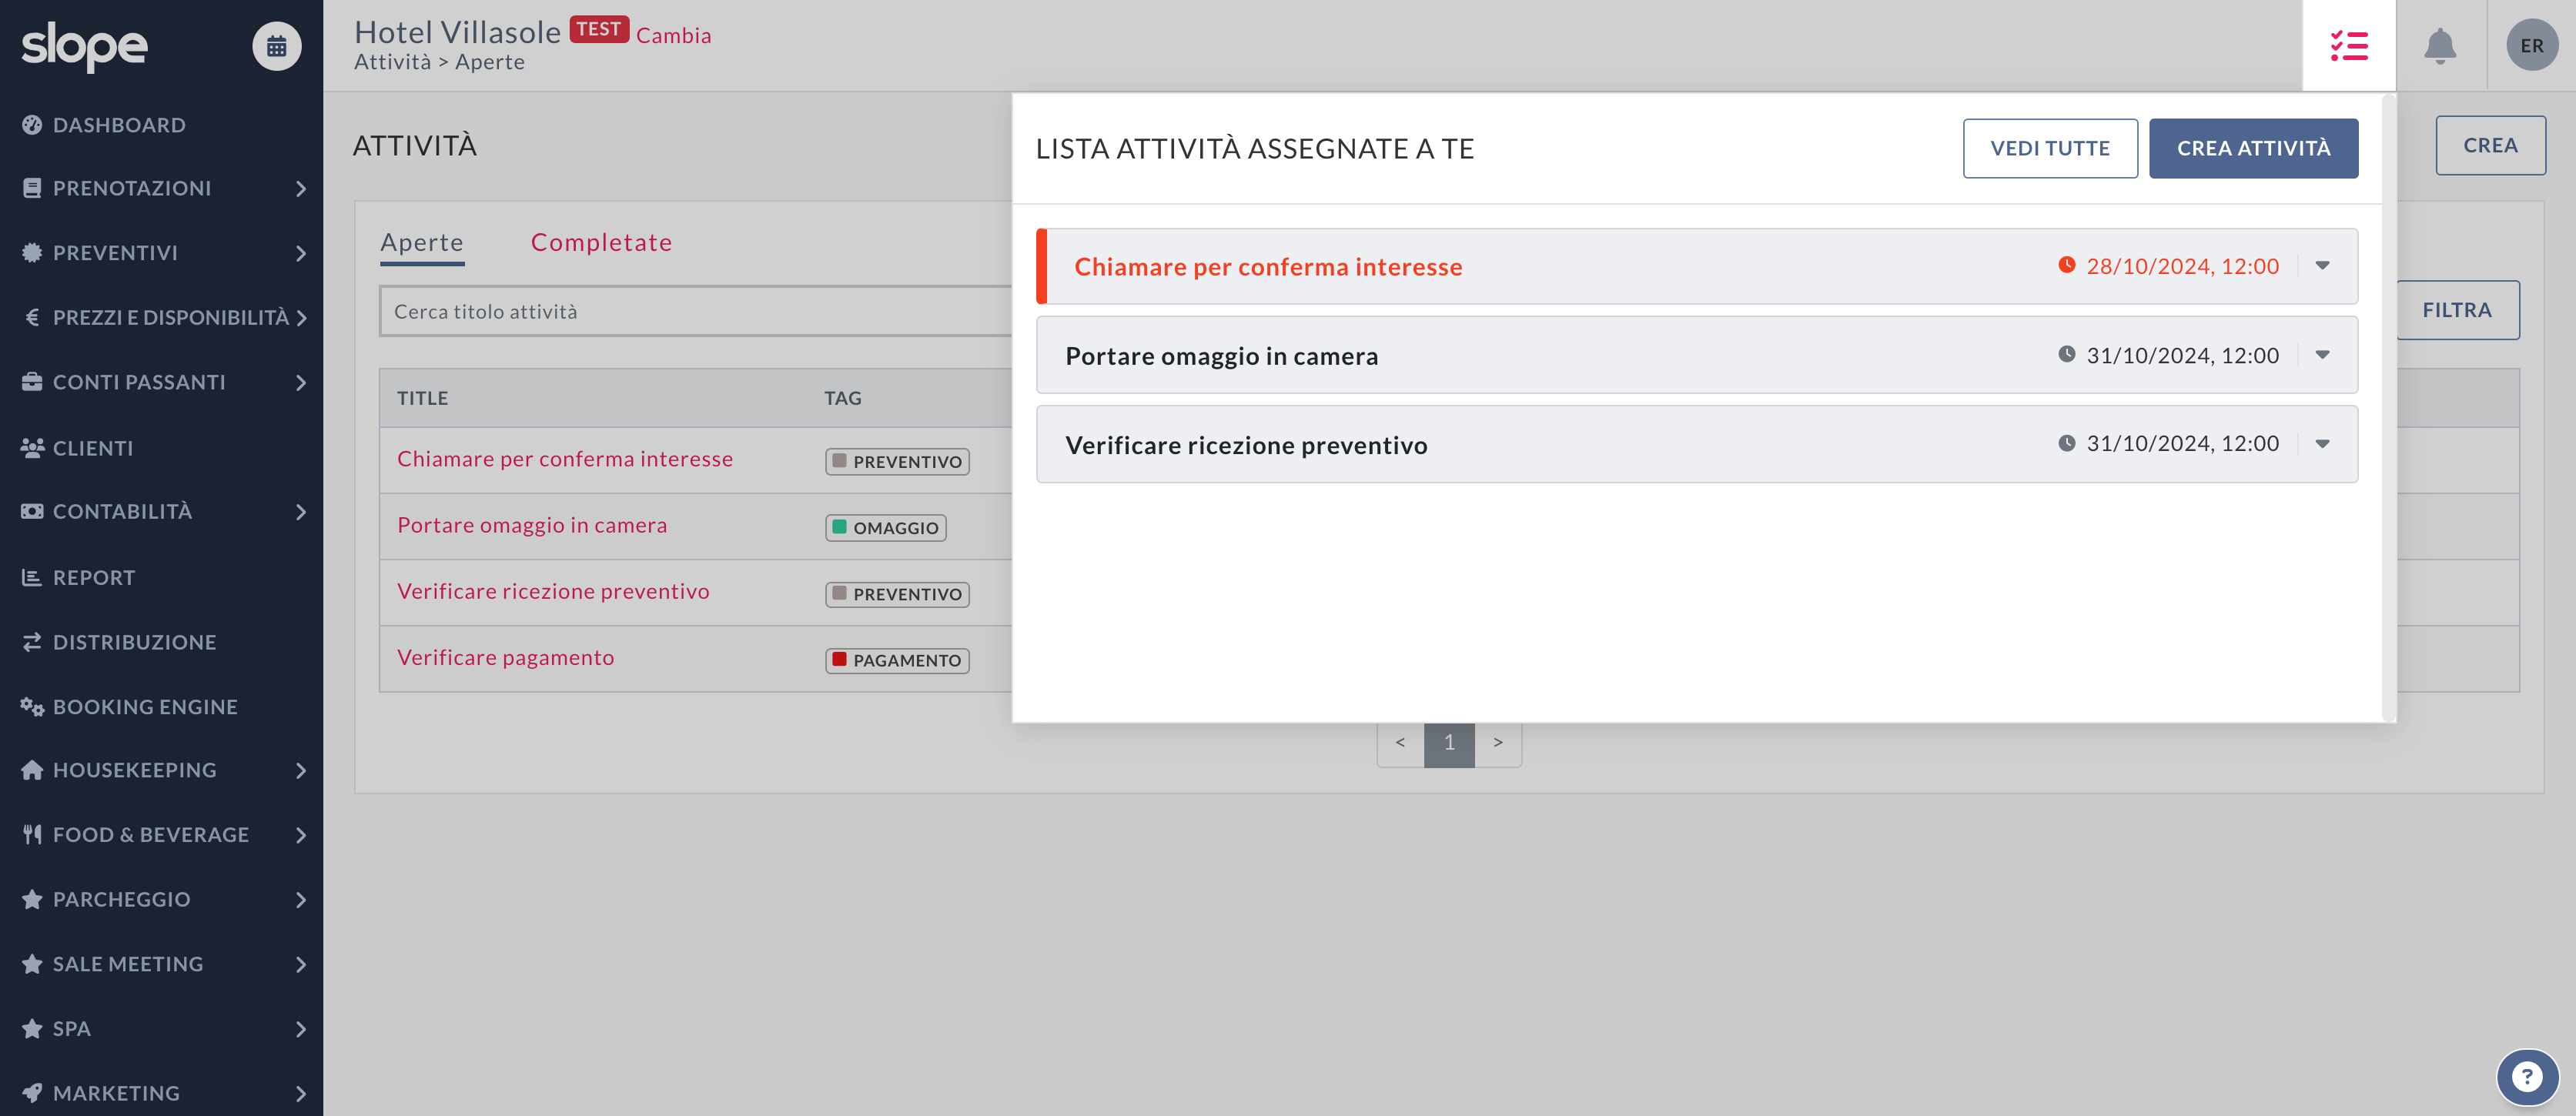This screenshot has width=2576, height=1116.
Task: Switch to the Completate tab
Action: tap(601, 242)
